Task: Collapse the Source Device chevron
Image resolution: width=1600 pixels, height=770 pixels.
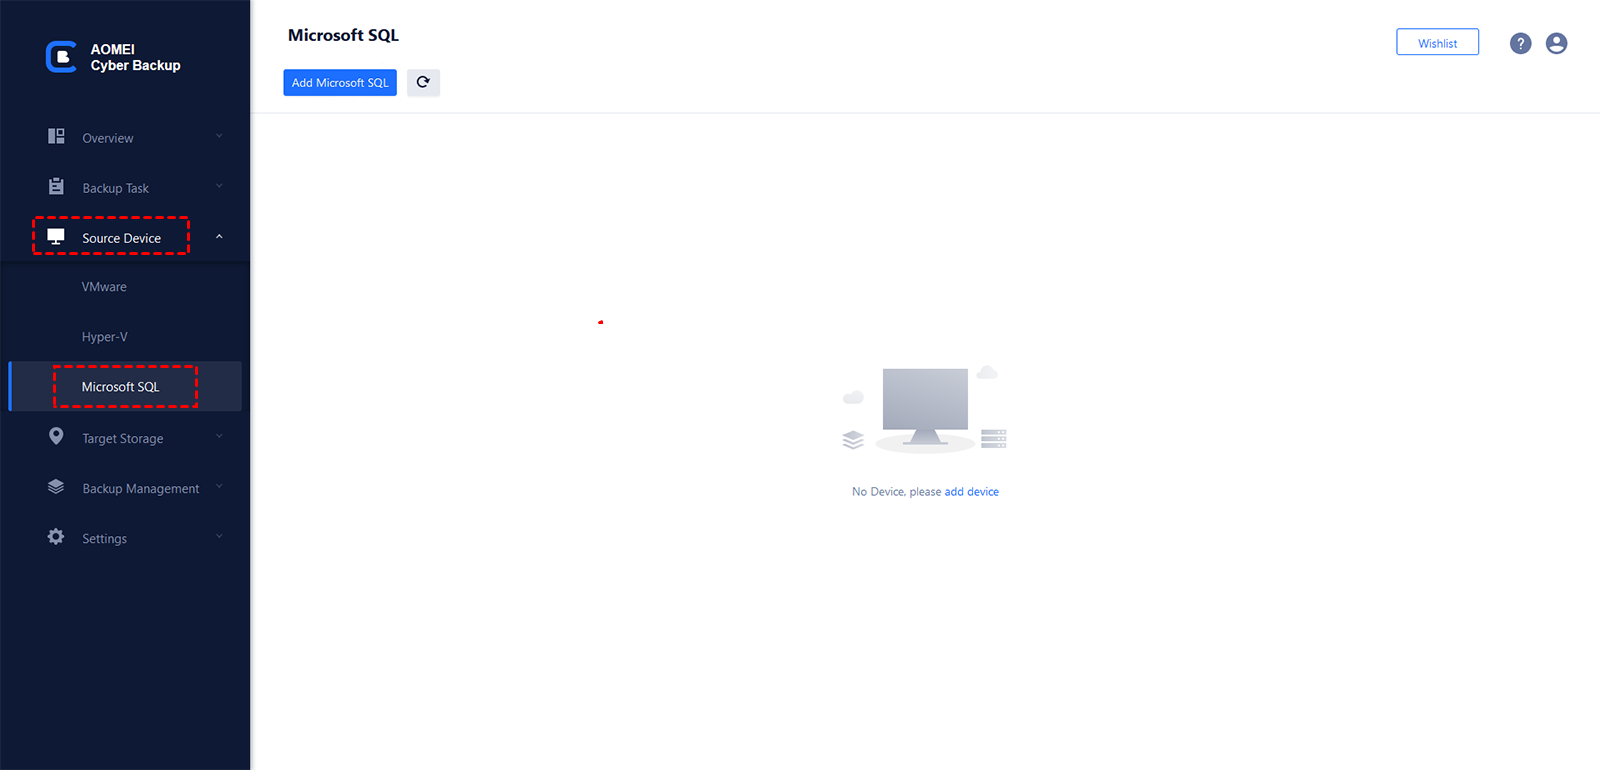Action: 219,237
